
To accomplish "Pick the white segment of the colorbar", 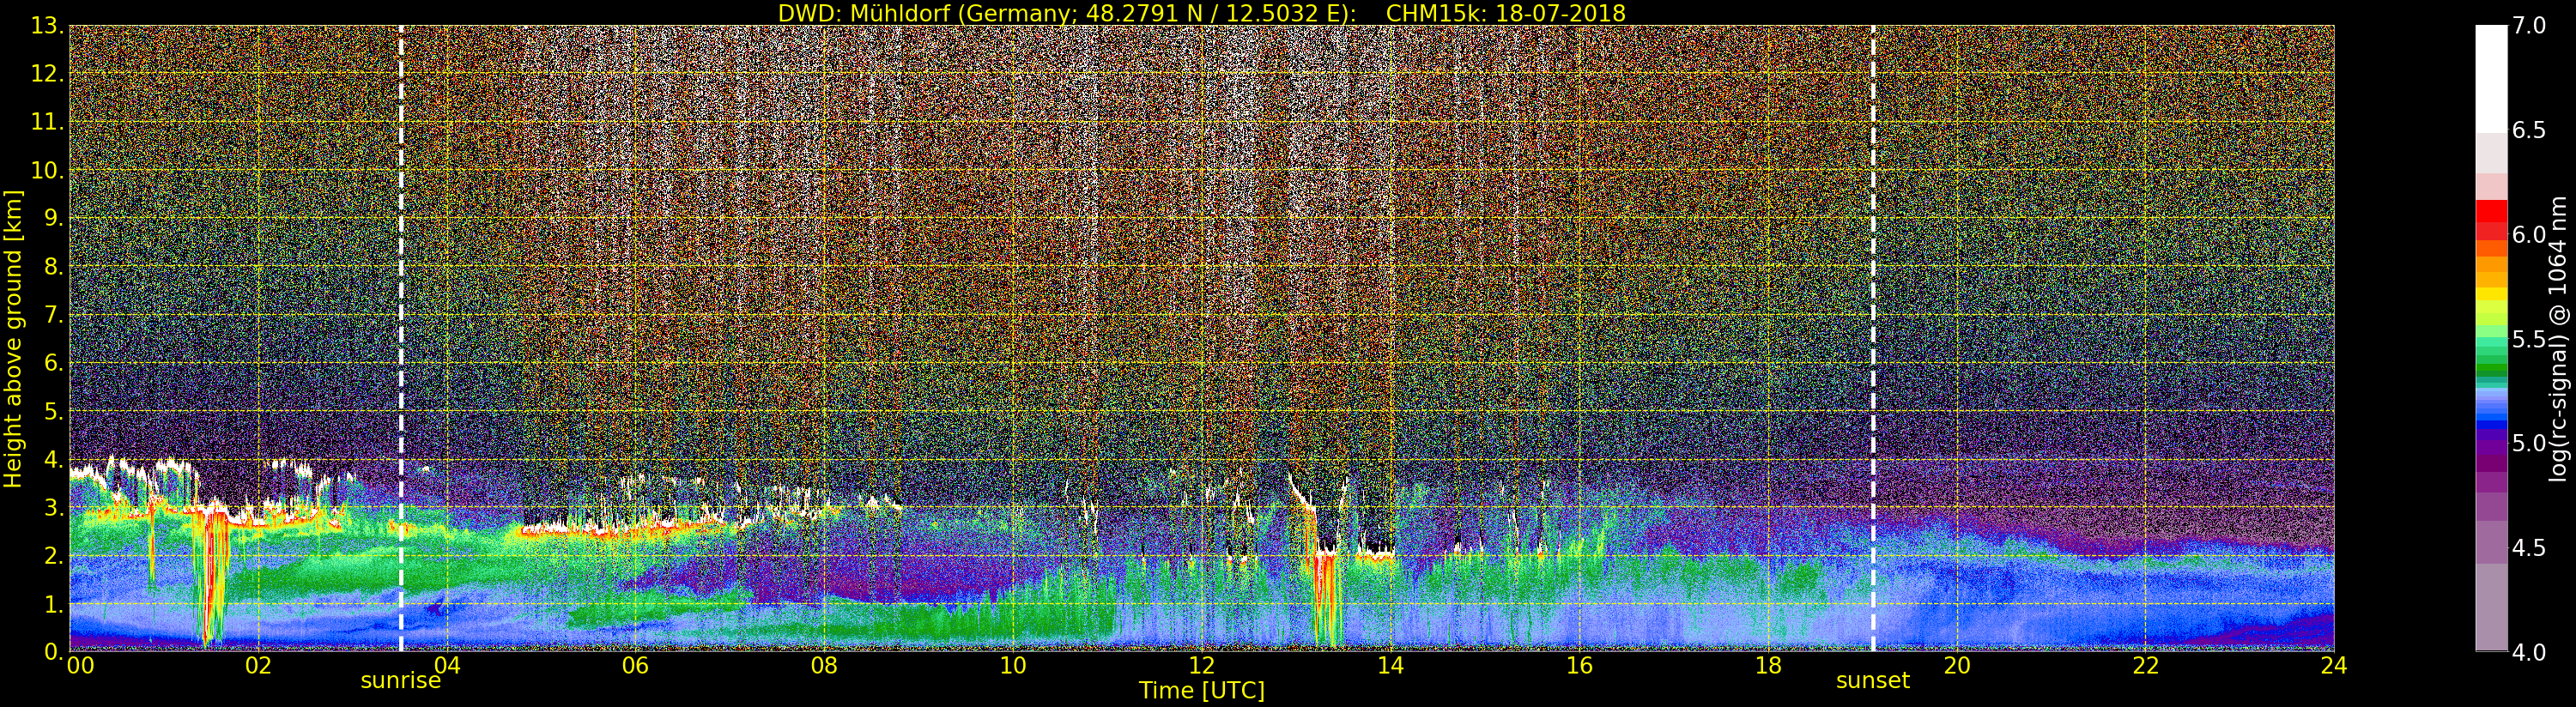I will (2491, 78).
